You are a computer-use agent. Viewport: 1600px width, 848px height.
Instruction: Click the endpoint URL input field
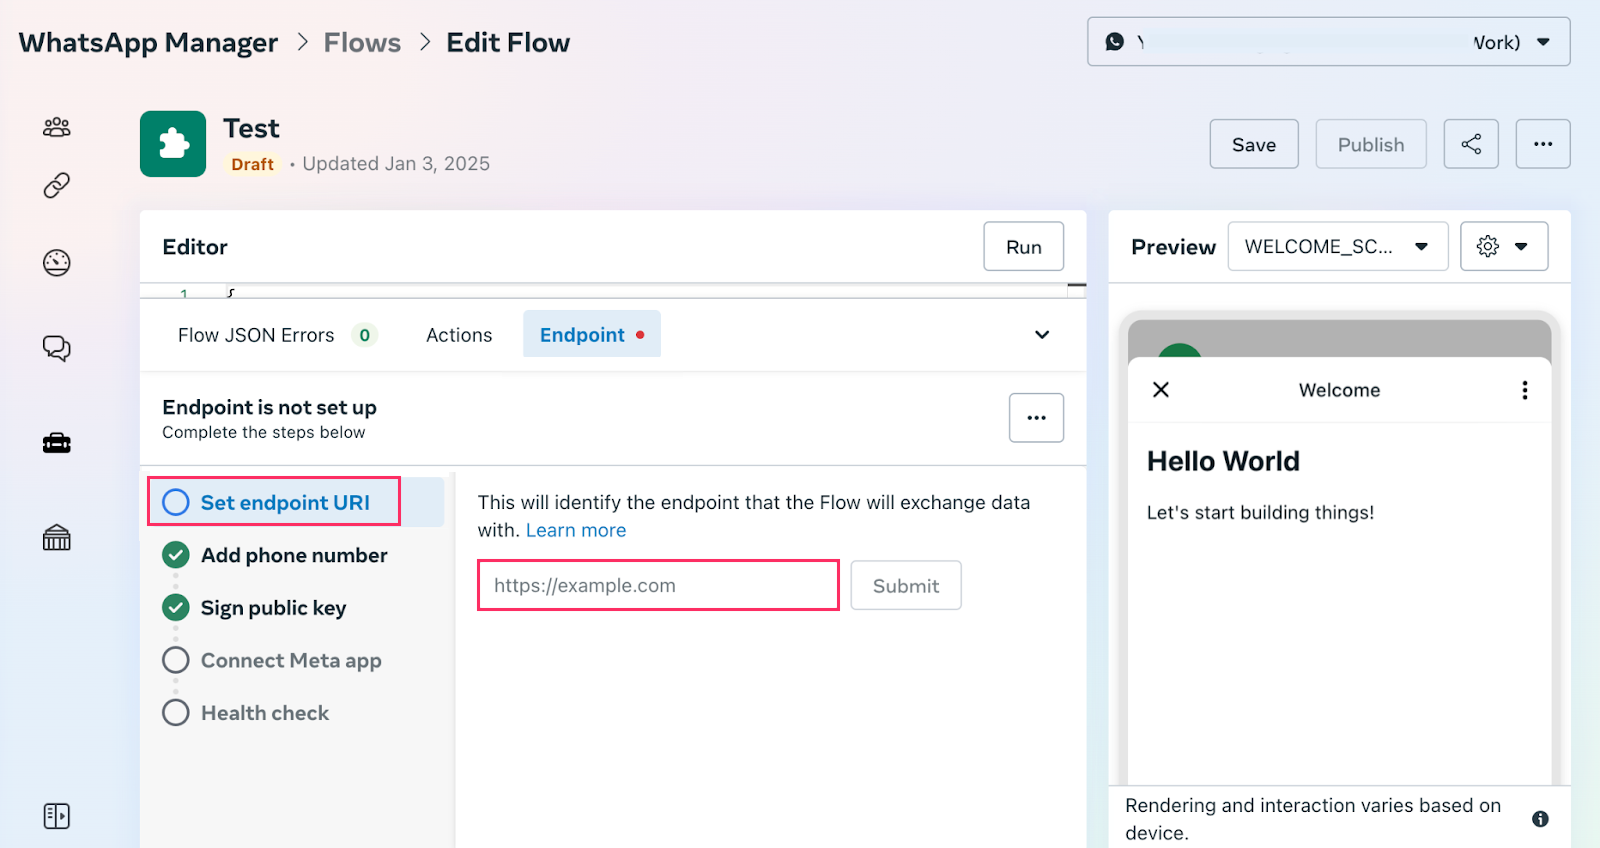pos(658,585)
